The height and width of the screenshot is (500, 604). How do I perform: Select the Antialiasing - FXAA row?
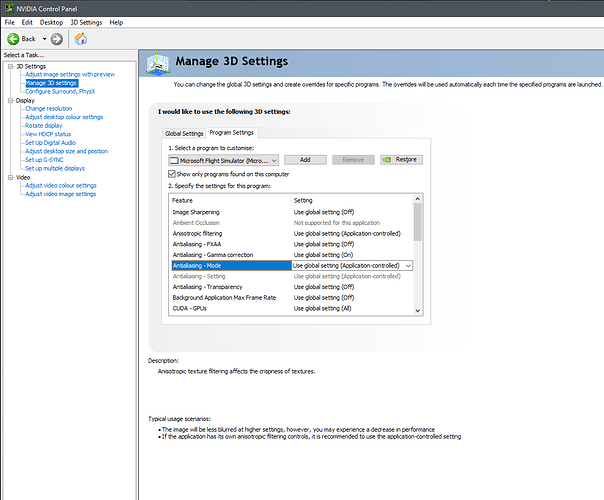292,244
